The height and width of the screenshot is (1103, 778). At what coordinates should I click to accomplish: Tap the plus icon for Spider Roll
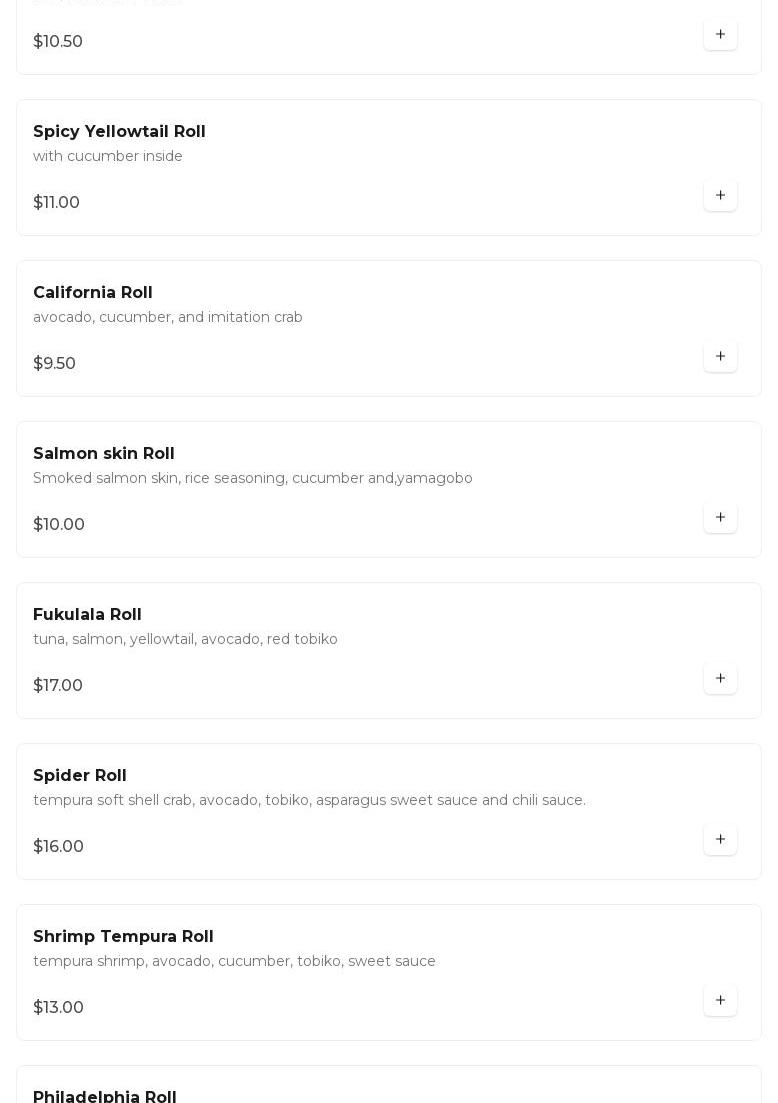coord(720,840)
